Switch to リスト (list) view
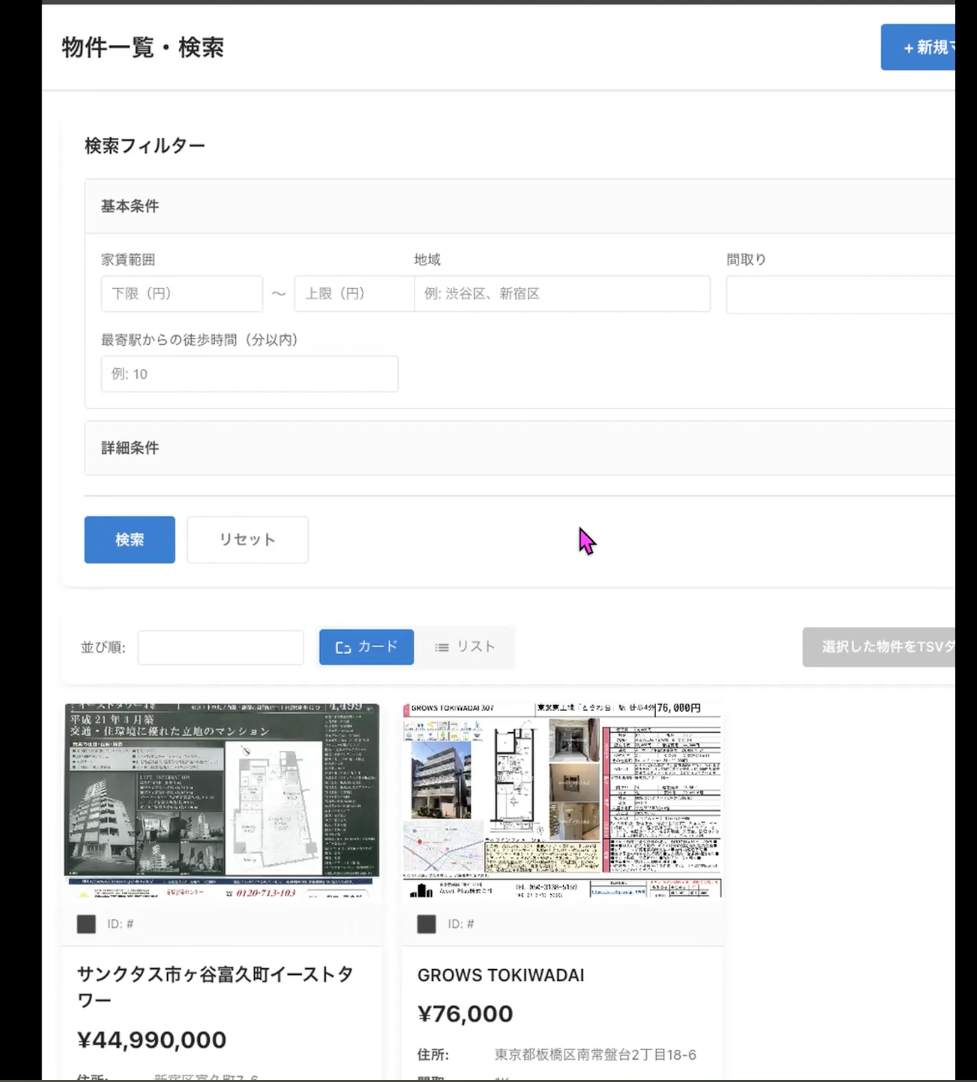 [x=464, y=647]
